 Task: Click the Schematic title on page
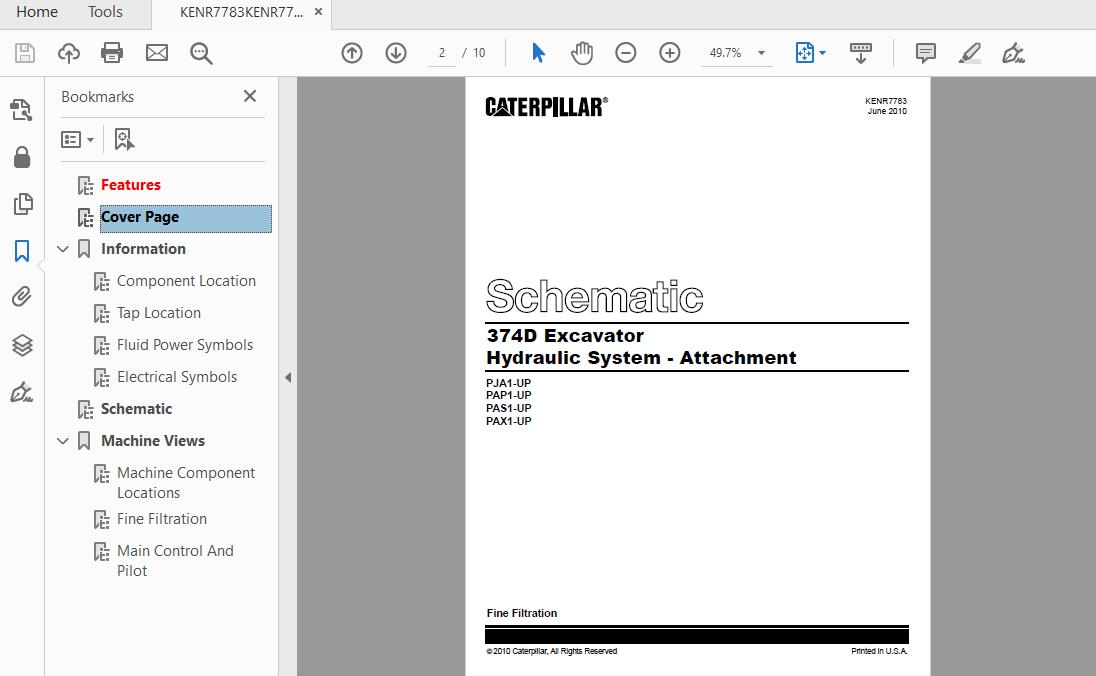594,296
